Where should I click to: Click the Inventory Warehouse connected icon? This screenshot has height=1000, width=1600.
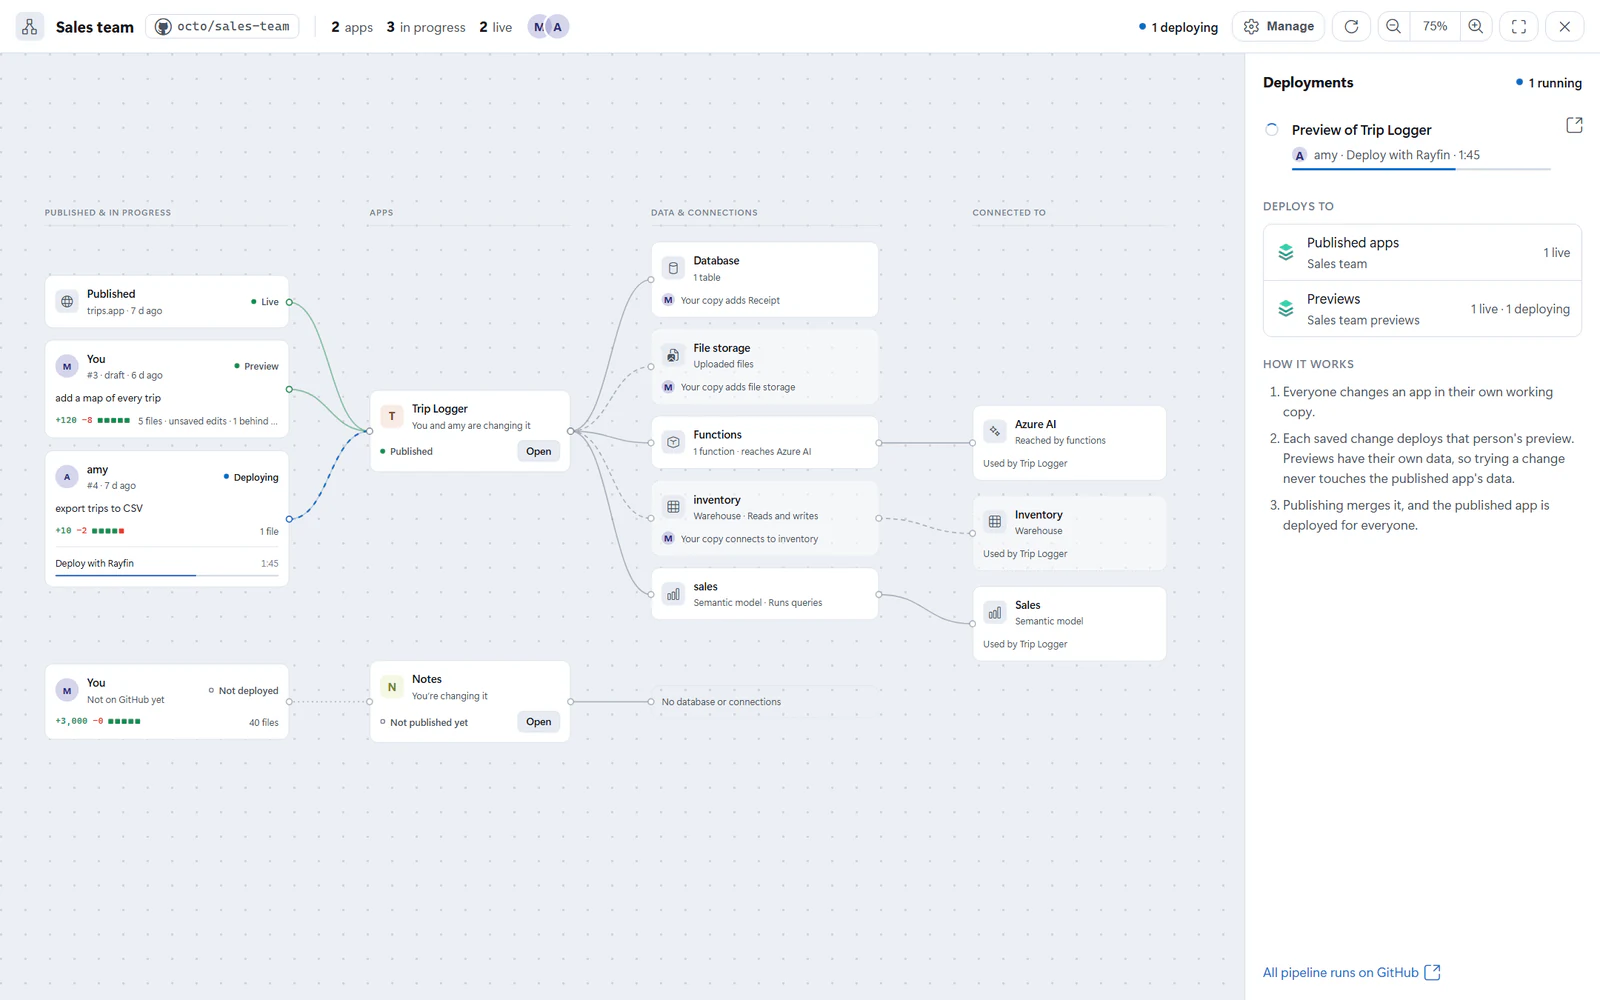(x=995, y=522)
